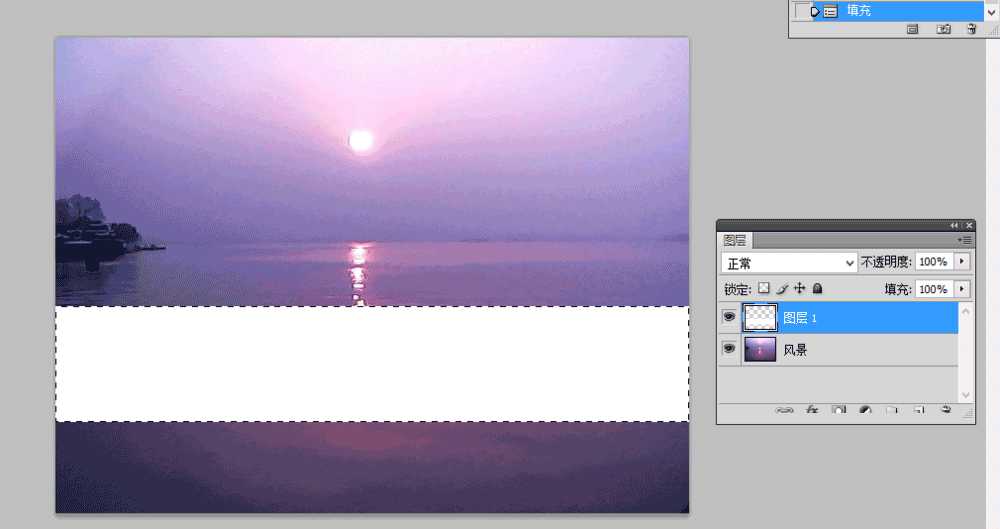
Task: Toggle lock transparent pixels
Action: click(x=763, y=288)
